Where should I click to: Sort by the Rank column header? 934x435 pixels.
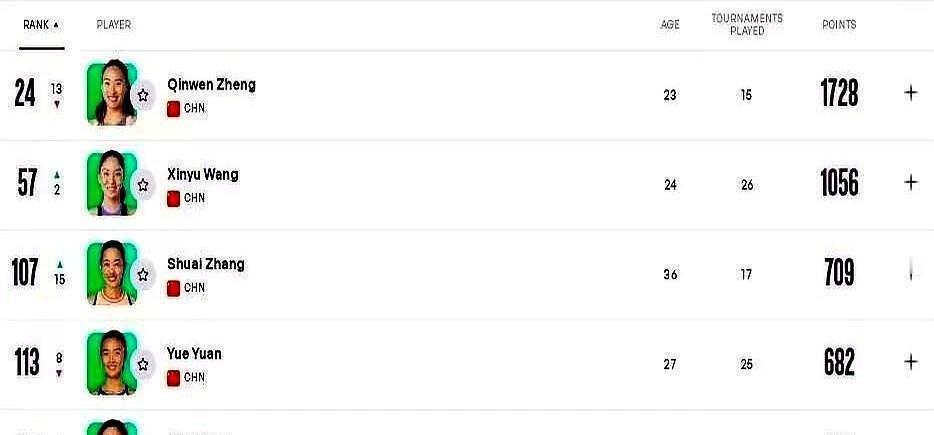[36, 25]
